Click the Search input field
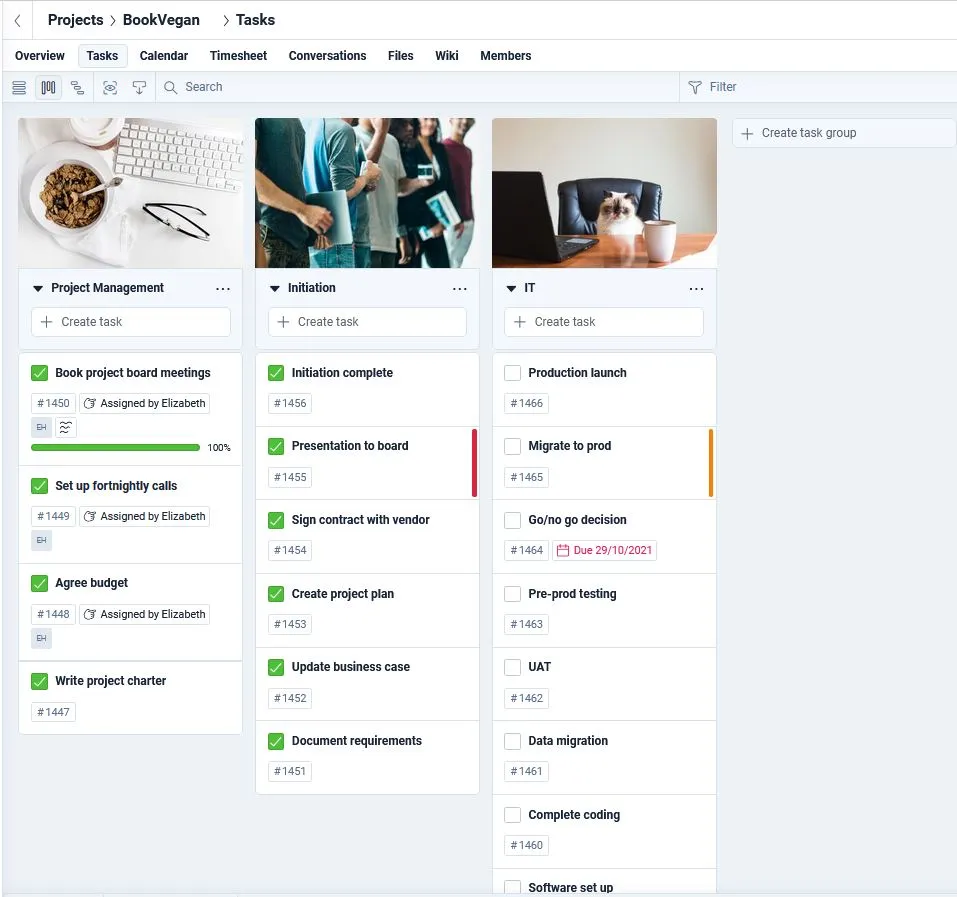 click(417, 87)
